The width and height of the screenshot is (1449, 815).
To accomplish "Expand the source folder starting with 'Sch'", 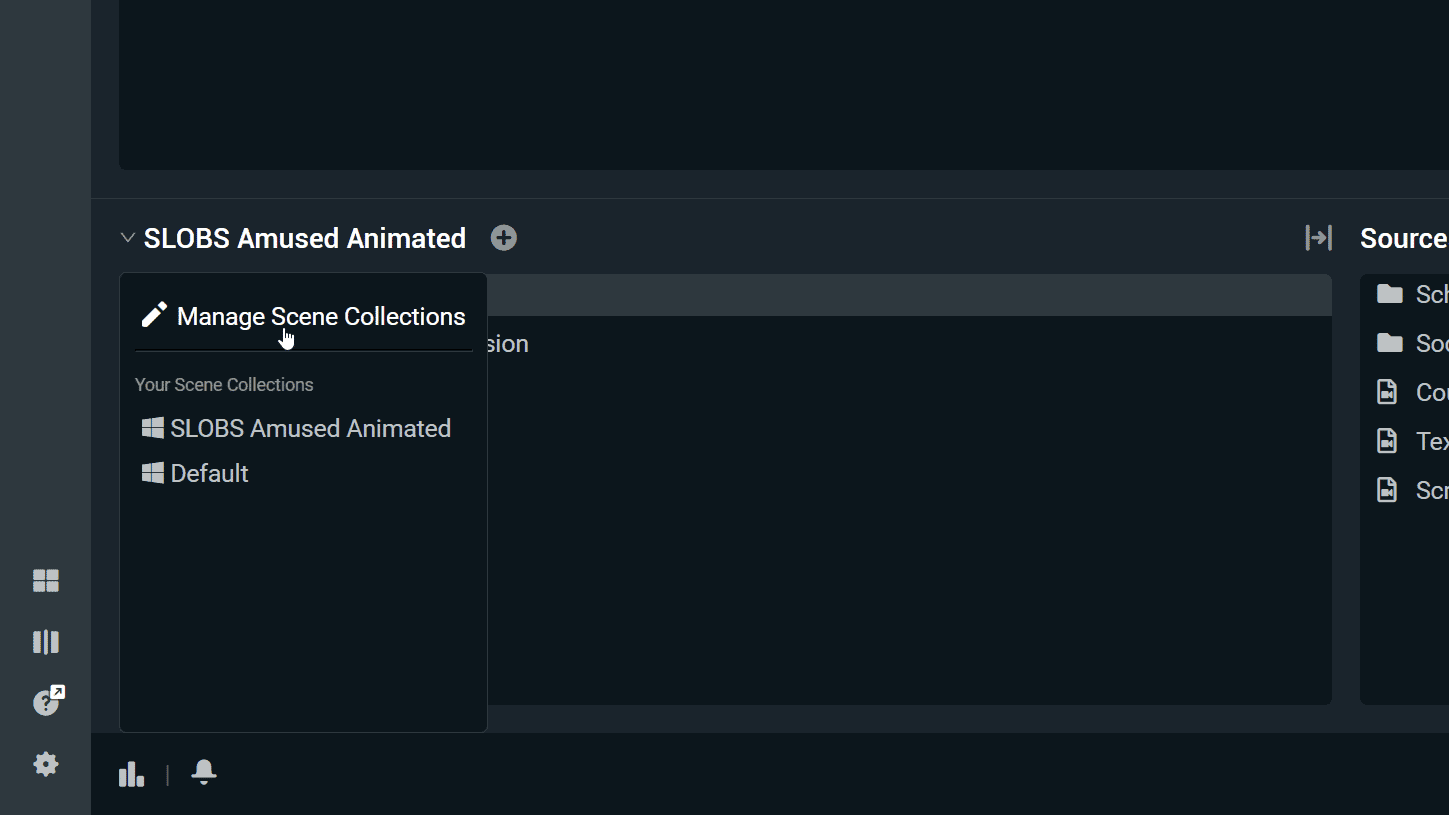I will [x=1412, y=294].
